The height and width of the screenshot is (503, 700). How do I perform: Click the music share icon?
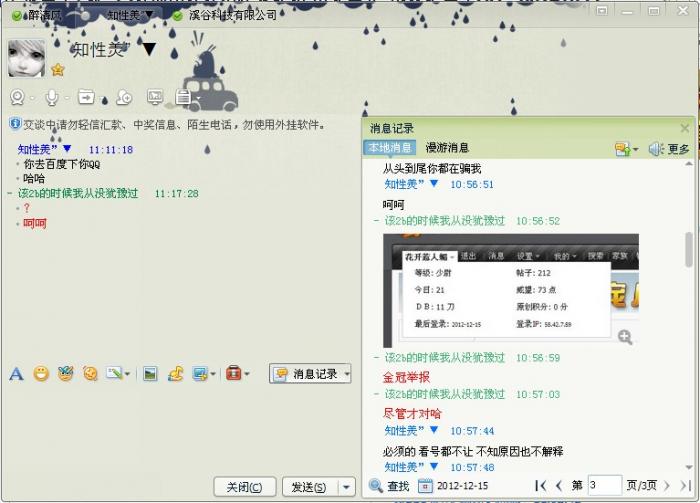(x=175, y=373)
